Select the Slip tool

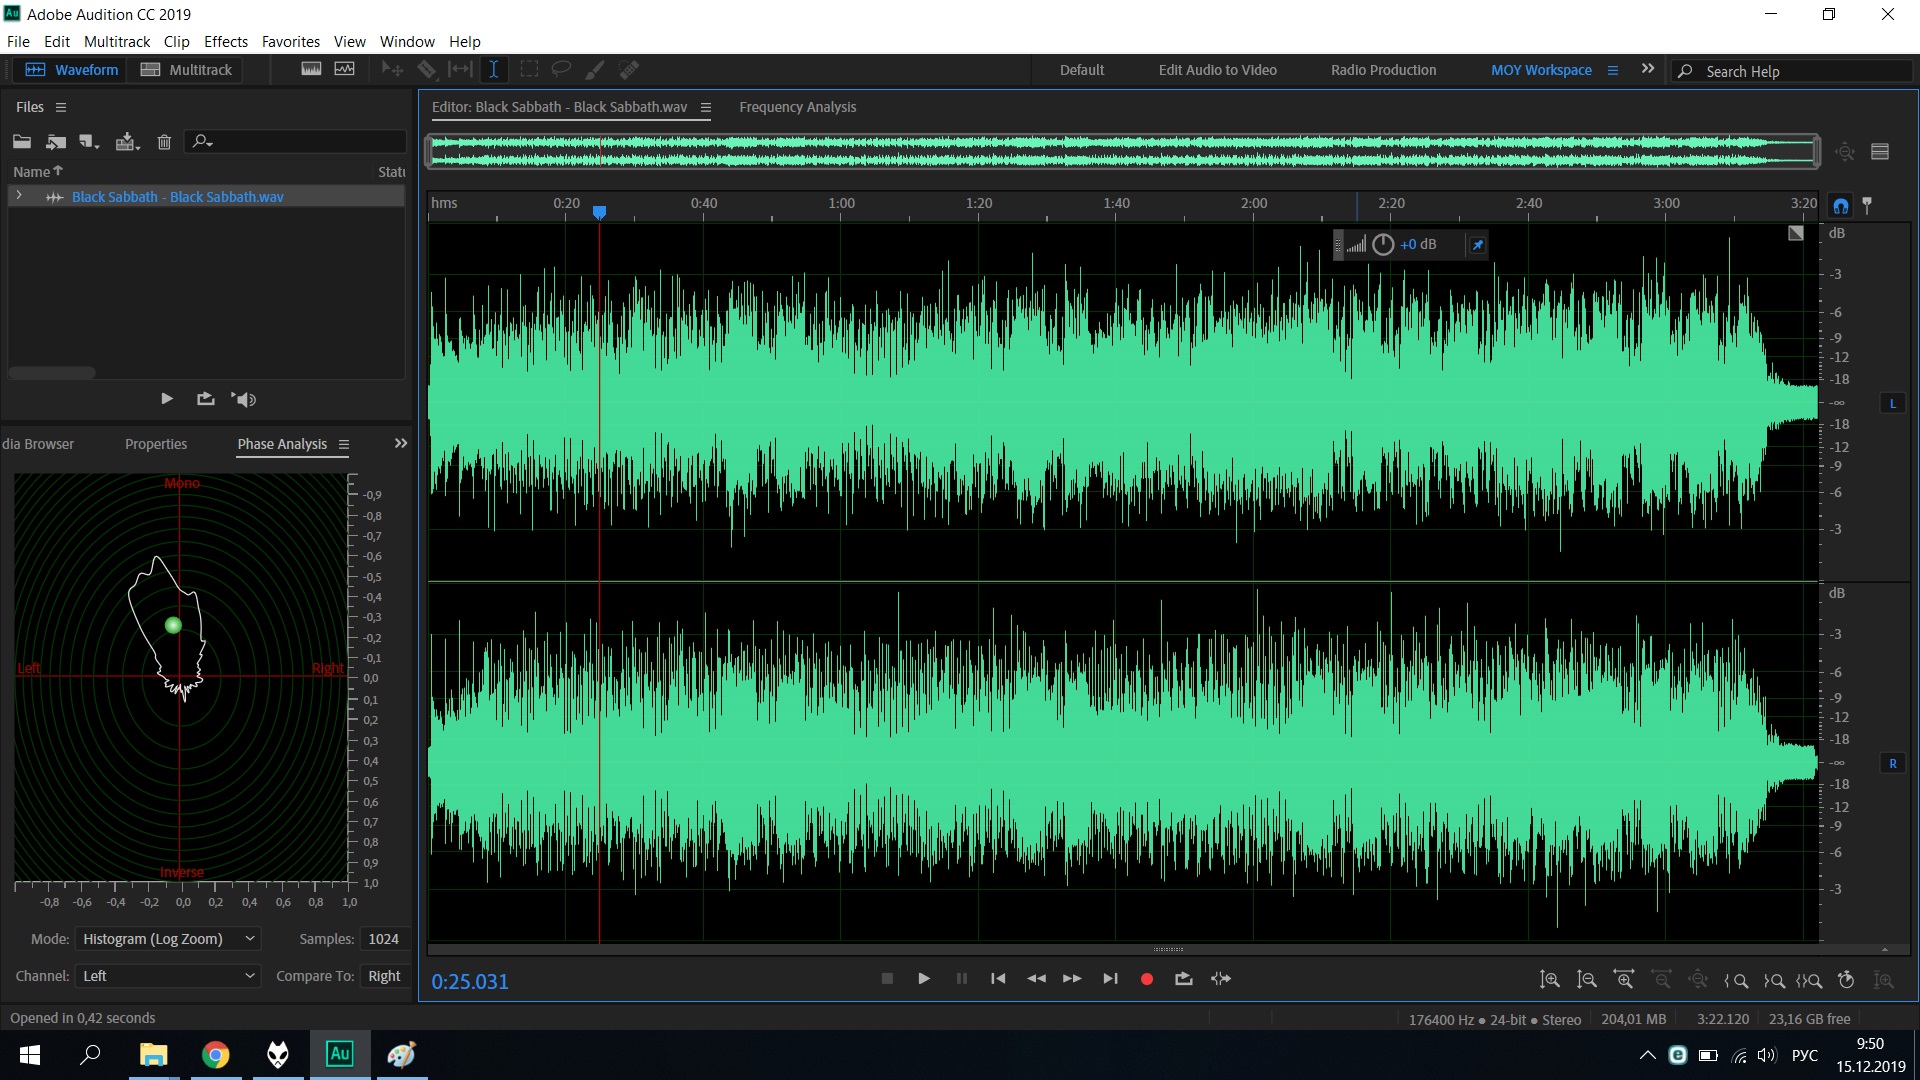tap(460, 69)
